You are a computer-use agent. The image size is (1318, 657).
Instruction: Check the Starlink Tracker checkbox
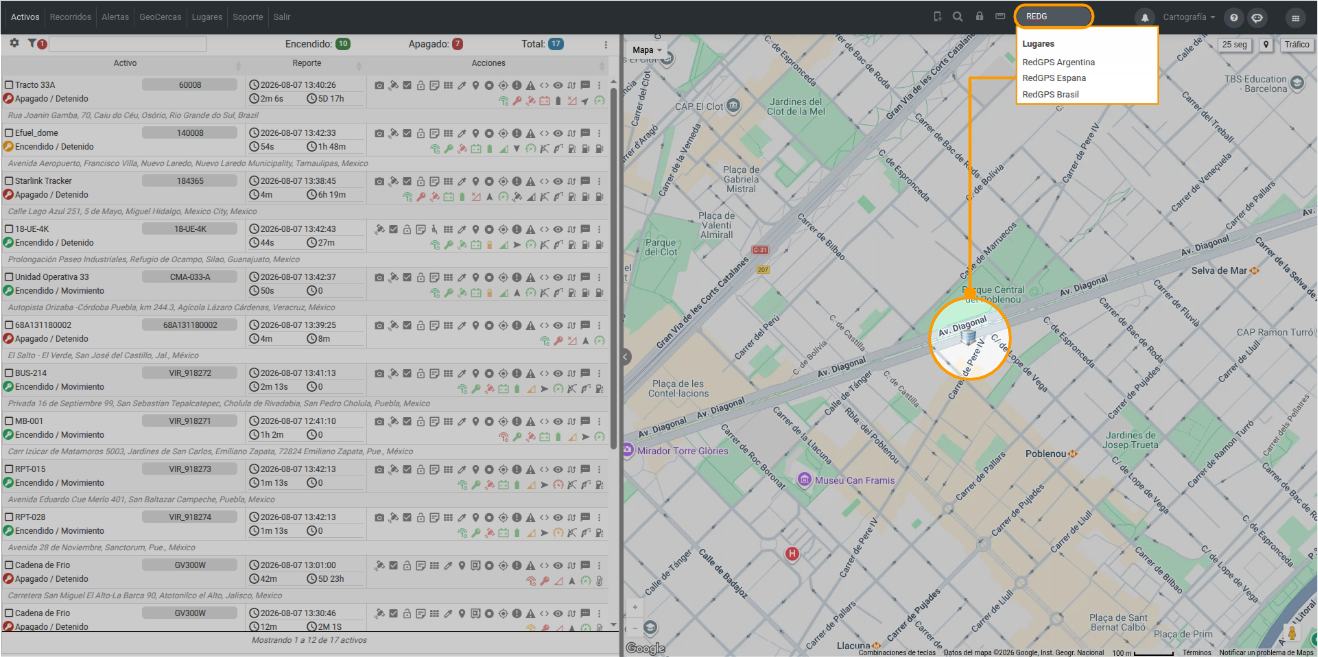pyautogui.click(x=9, y=181)
